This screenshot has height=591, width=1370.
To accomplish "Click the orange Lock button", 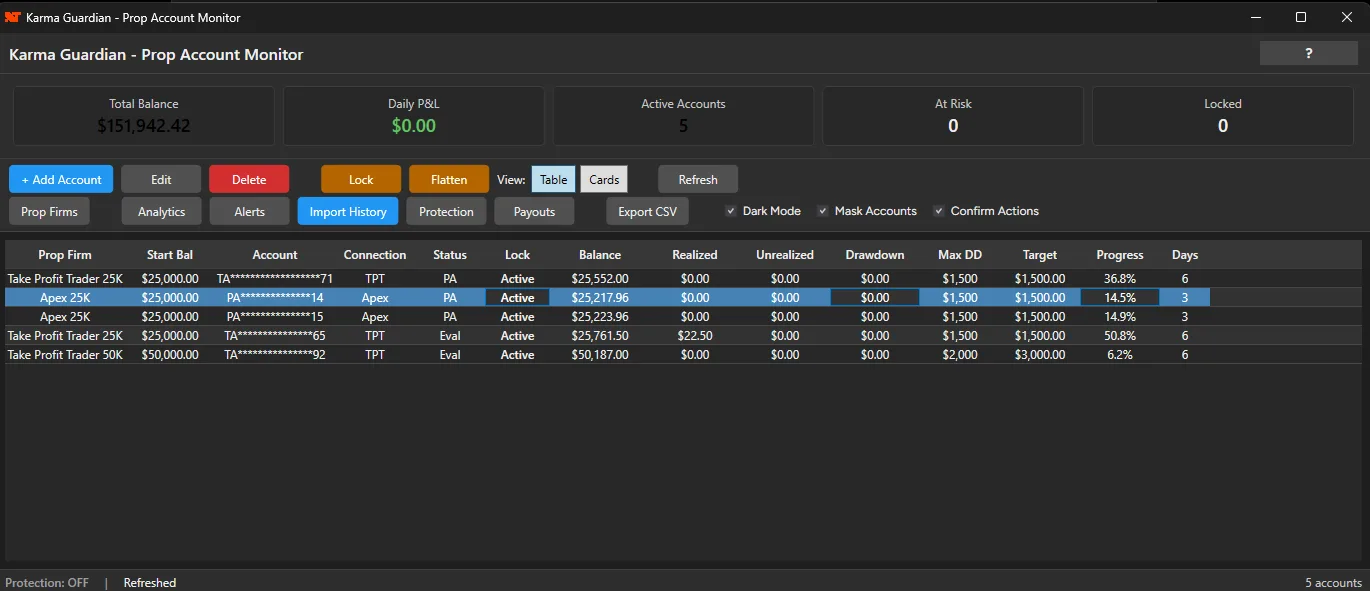I will pos(361,180).
